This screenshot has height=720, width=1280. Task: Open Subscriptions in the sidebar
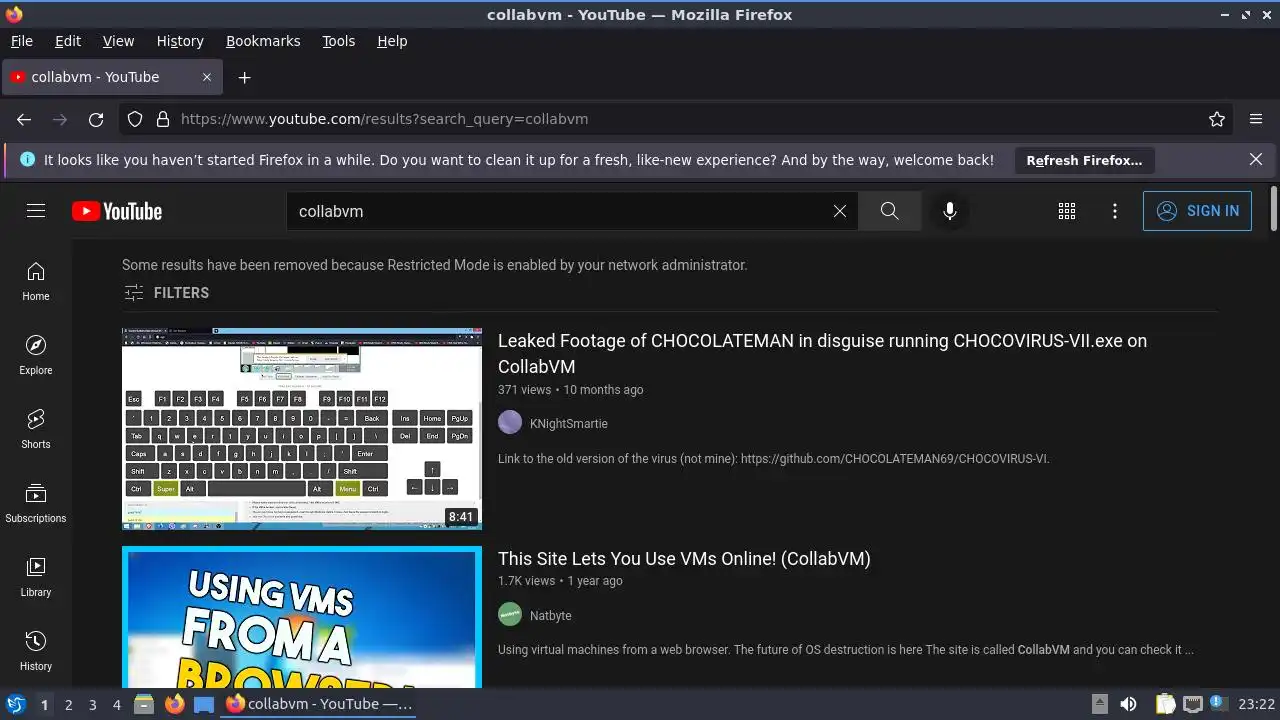[36, 503]
